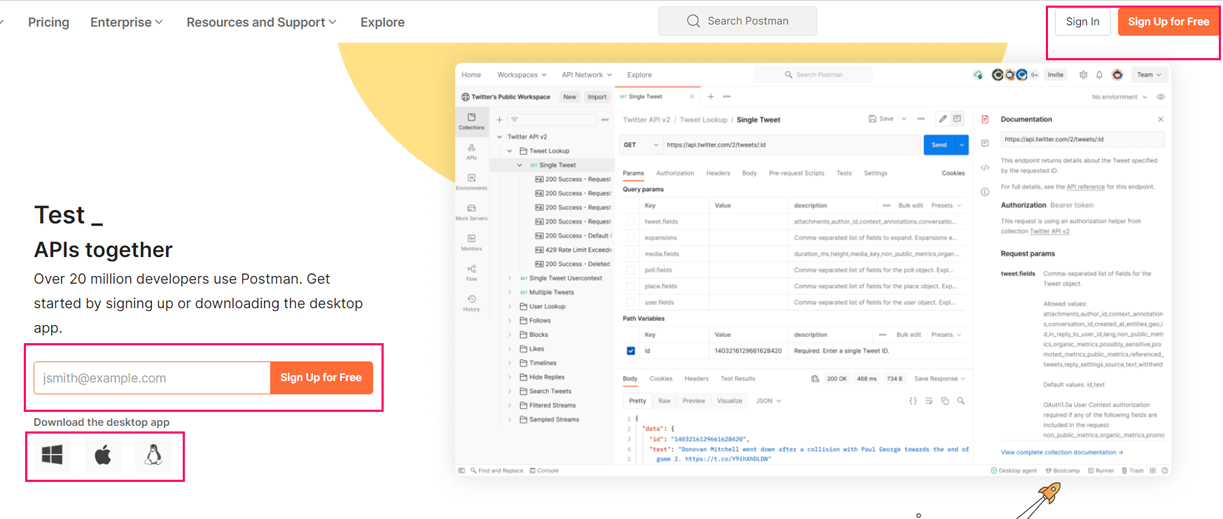Click the blue Send button

(x=939, y=145)
